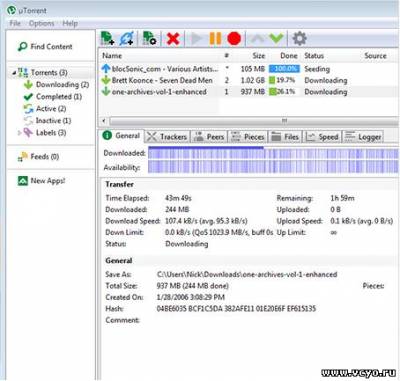This screenshot has width=400, height=381.
Task: Open Preferences via the gear icon
Action: coord(299,38)
